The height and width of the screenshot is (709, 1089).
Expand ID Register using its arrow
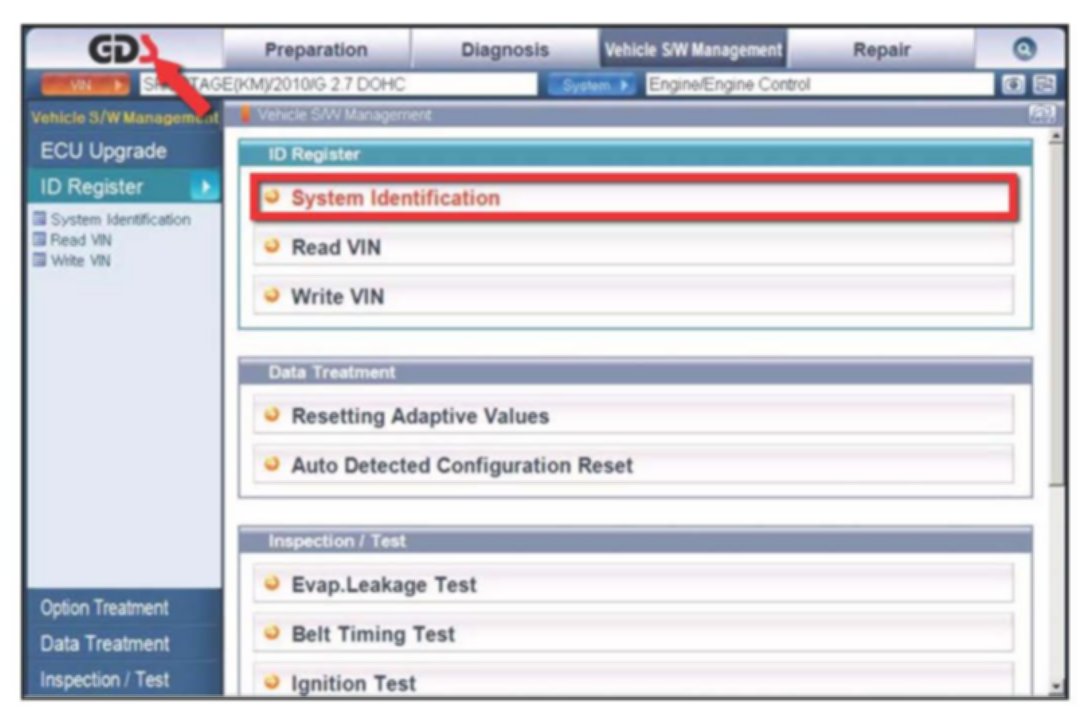(203, 187)
